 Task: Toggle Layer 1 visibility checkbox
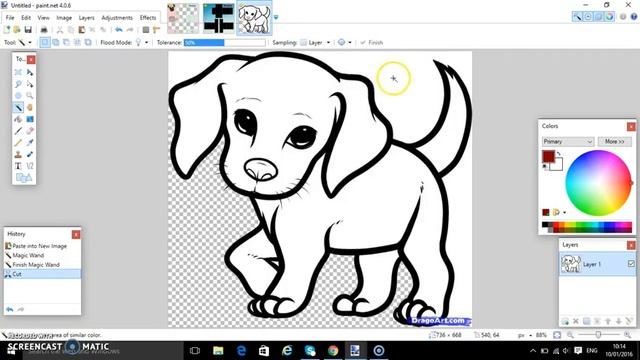click(x=631, y=264)
